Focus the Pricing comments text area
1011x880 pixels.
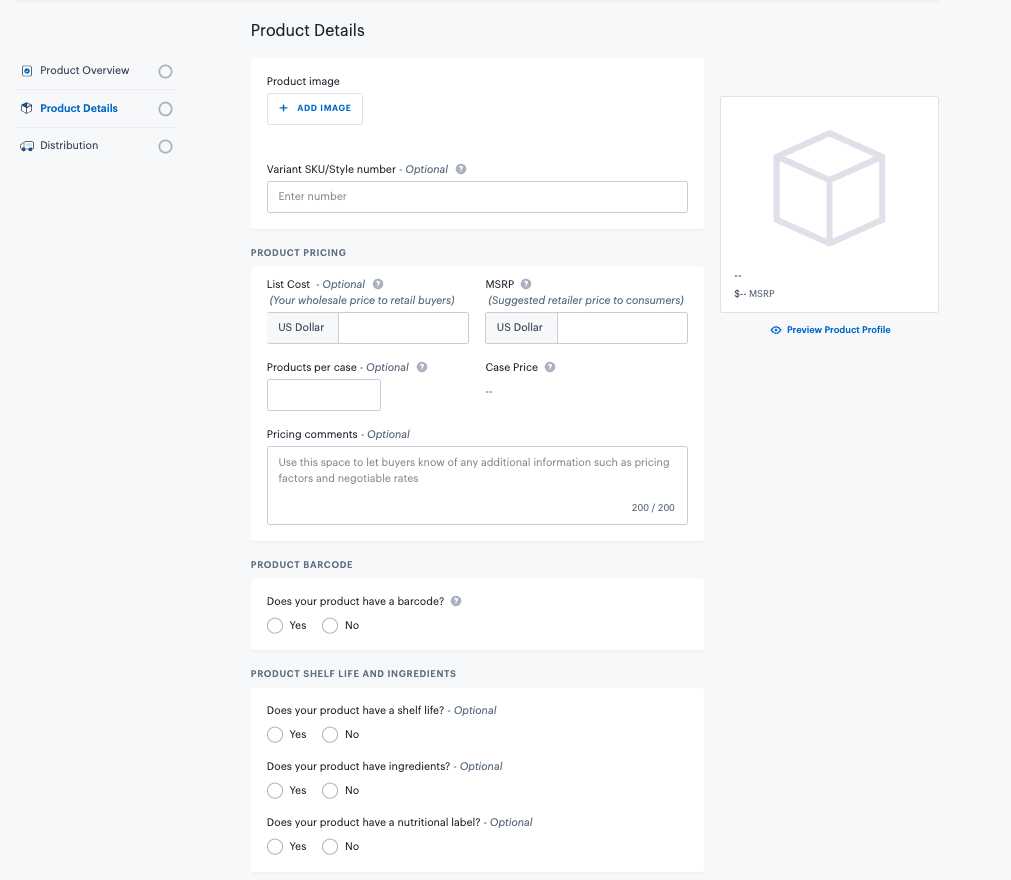point(477,485)
